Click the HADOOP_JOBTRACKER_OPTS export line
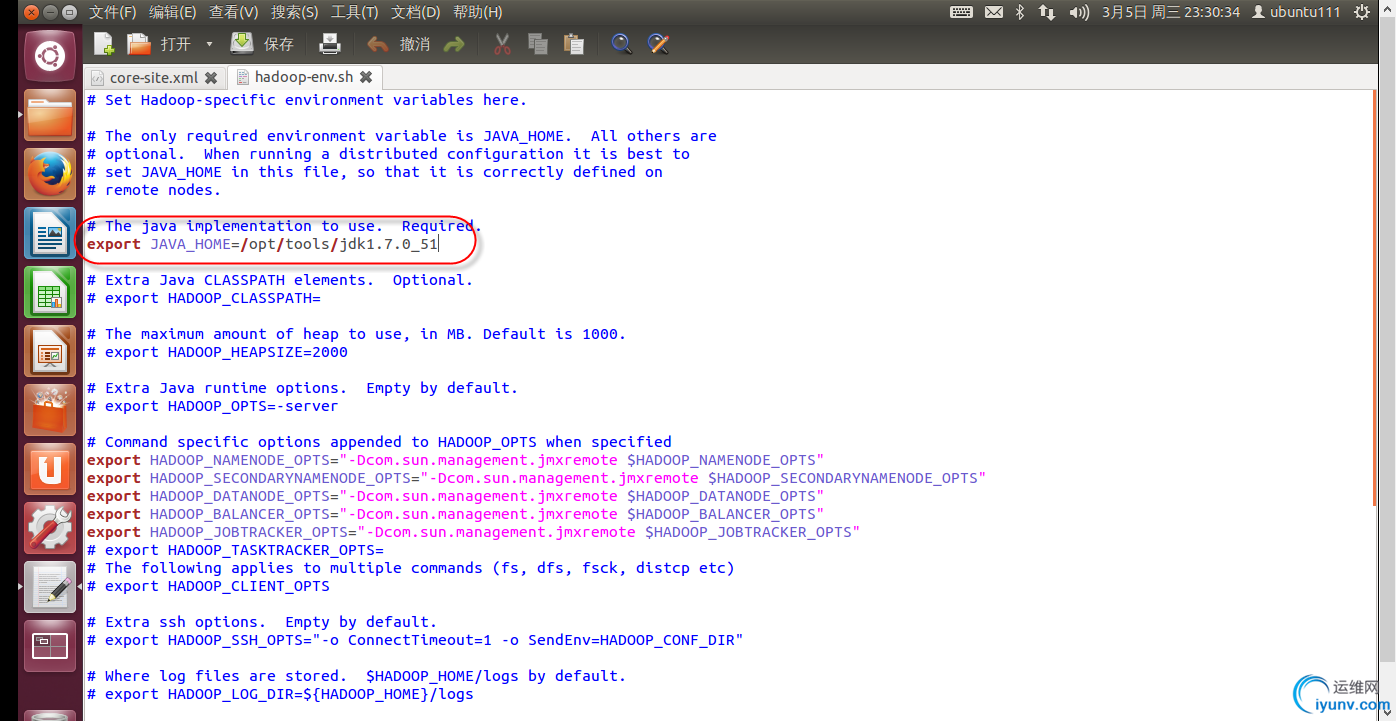The height and width of the screenshot is (721, 1396). [474, 532]
